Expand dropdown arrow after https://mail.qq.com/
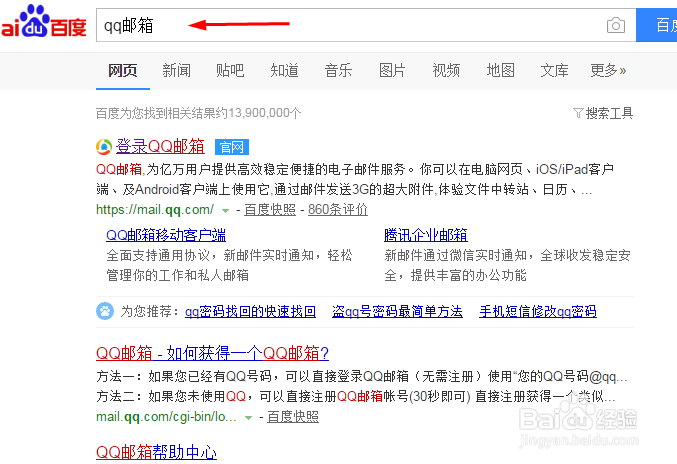677x464 pixels. 225,211
